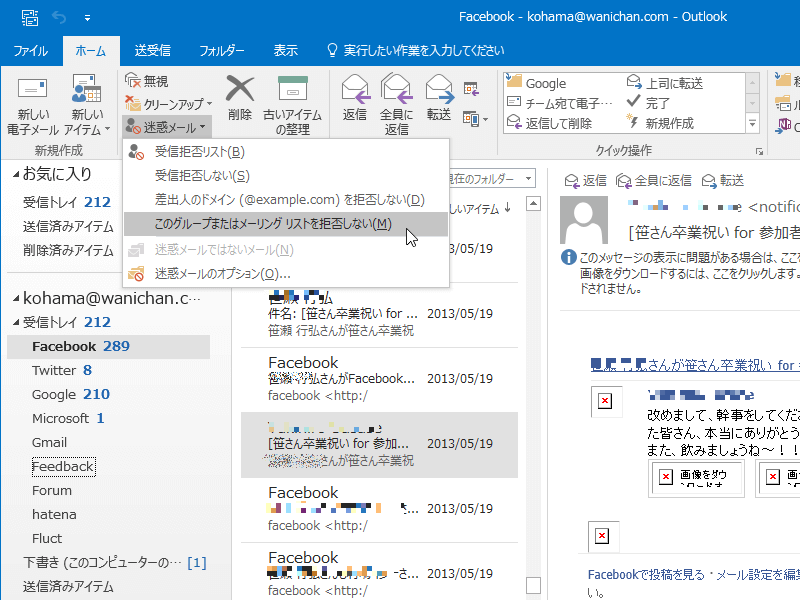Select the Microsoft 1 folder
Viewport: 800px width, 600px height.
click(68, 418)
